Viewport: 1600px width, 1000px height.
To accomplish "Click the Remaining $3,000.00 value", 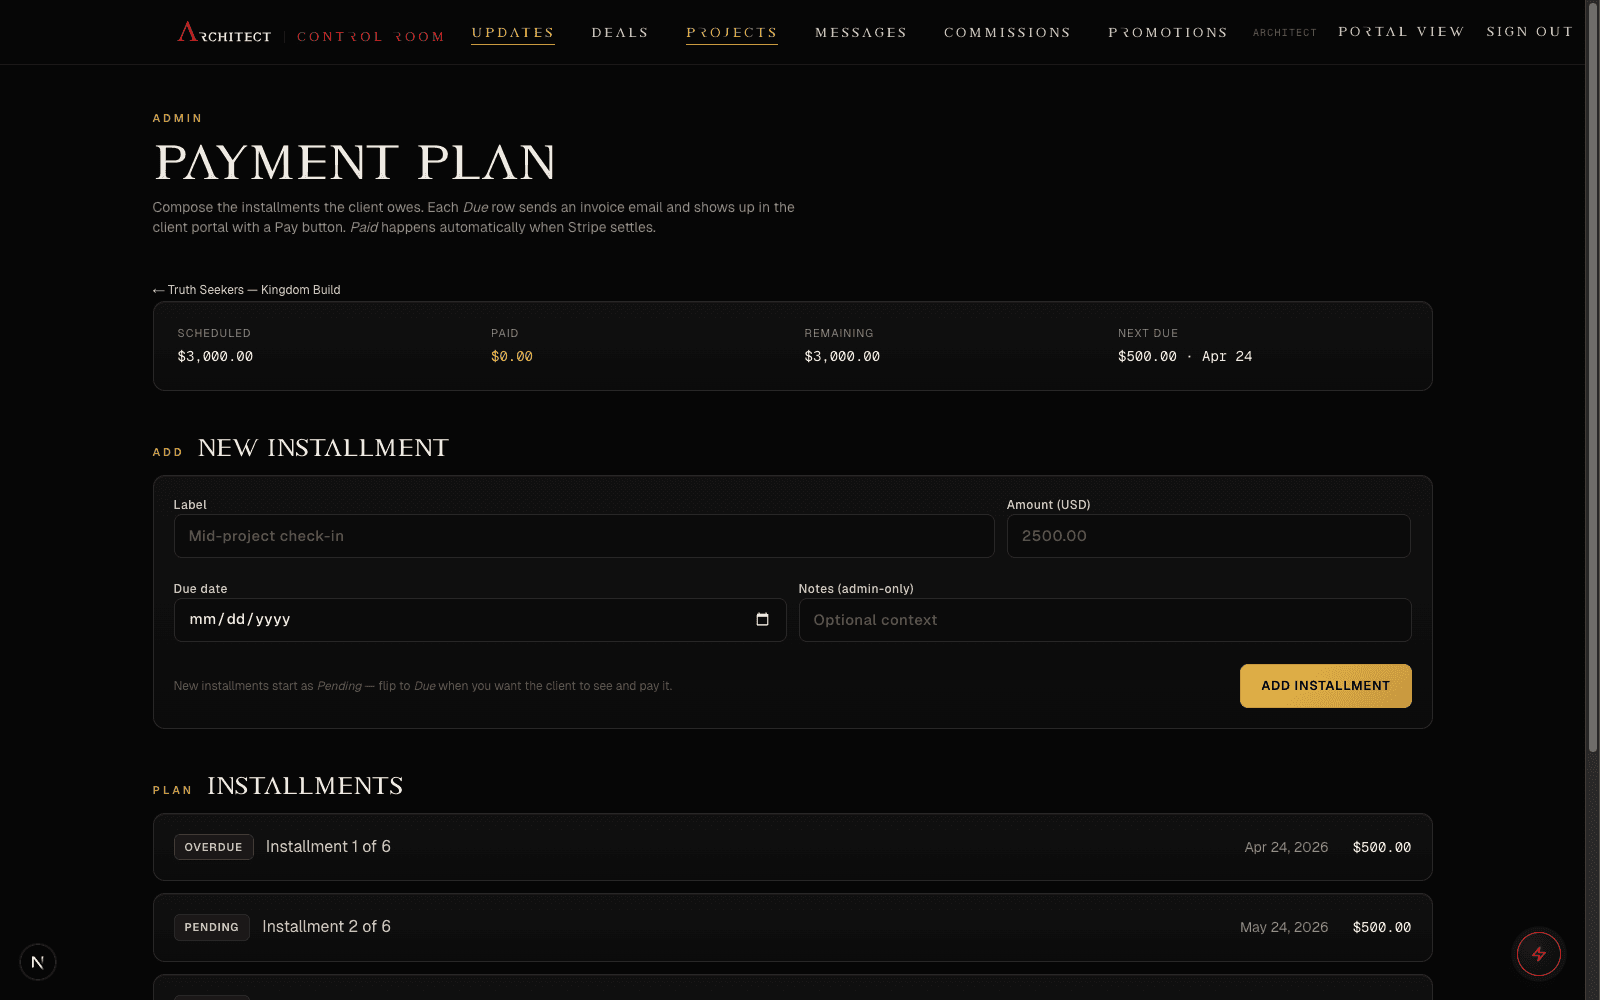I will point(842,356).
